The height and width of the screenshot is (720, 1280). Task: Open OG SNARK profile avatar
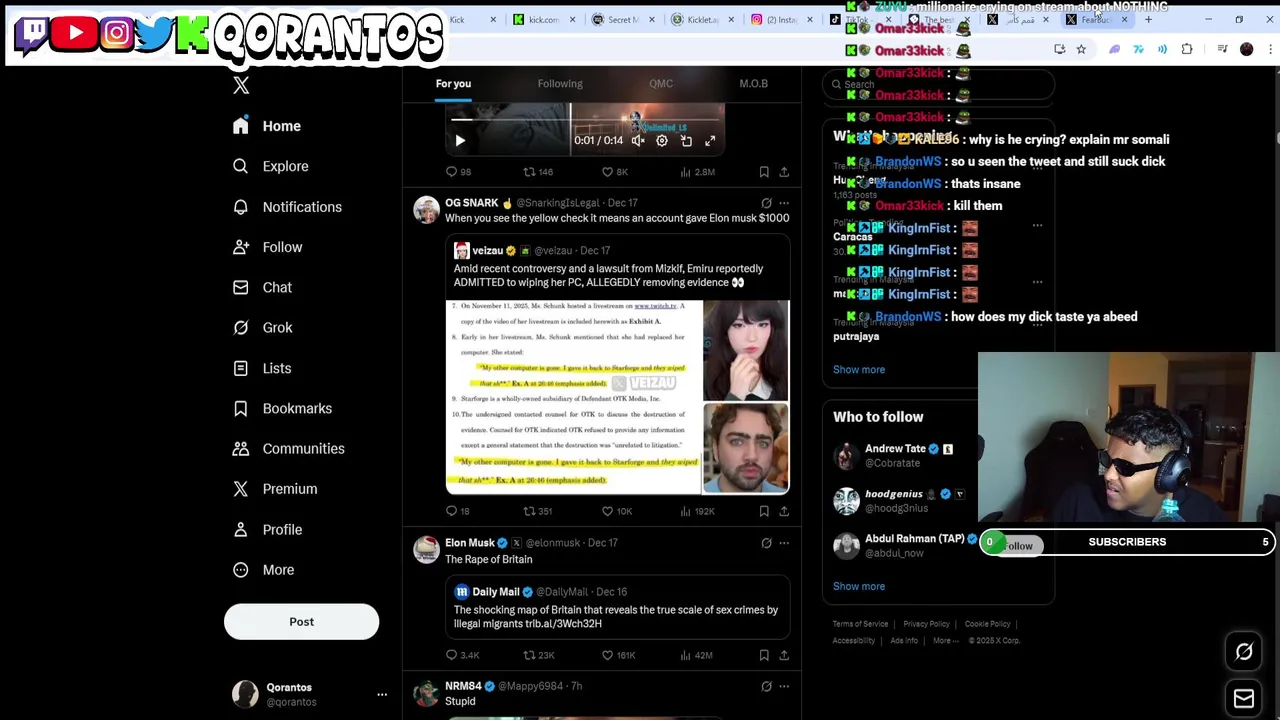427,210
